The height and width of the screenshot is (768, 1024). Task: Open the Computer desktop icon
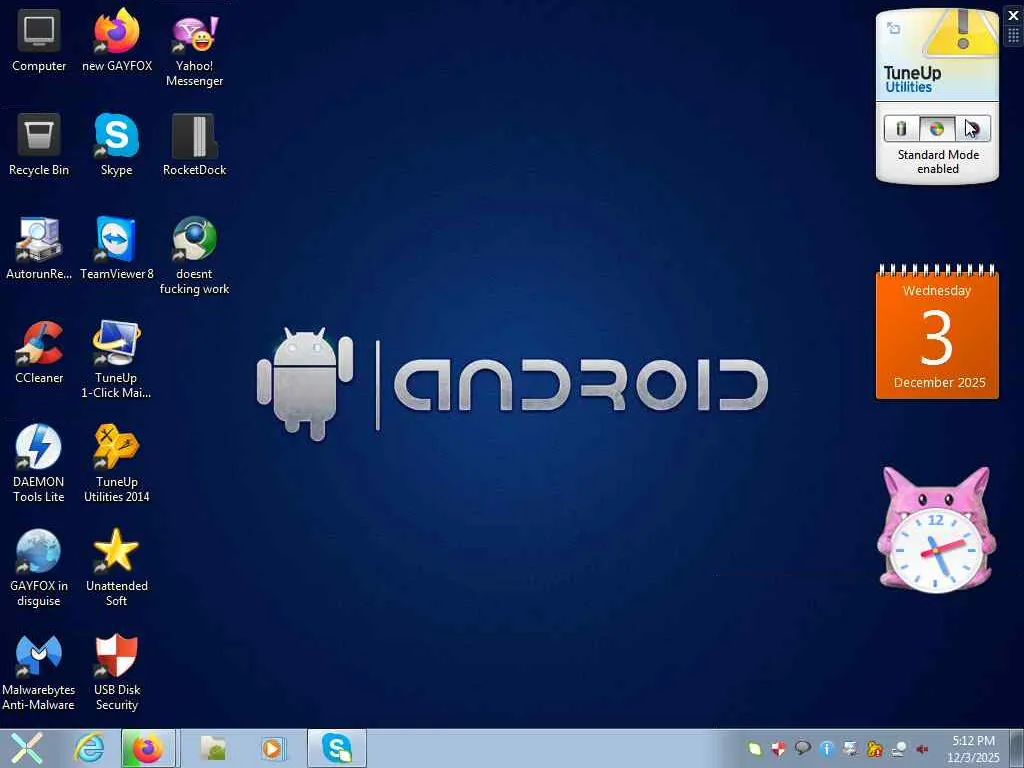tap(39, 41)
